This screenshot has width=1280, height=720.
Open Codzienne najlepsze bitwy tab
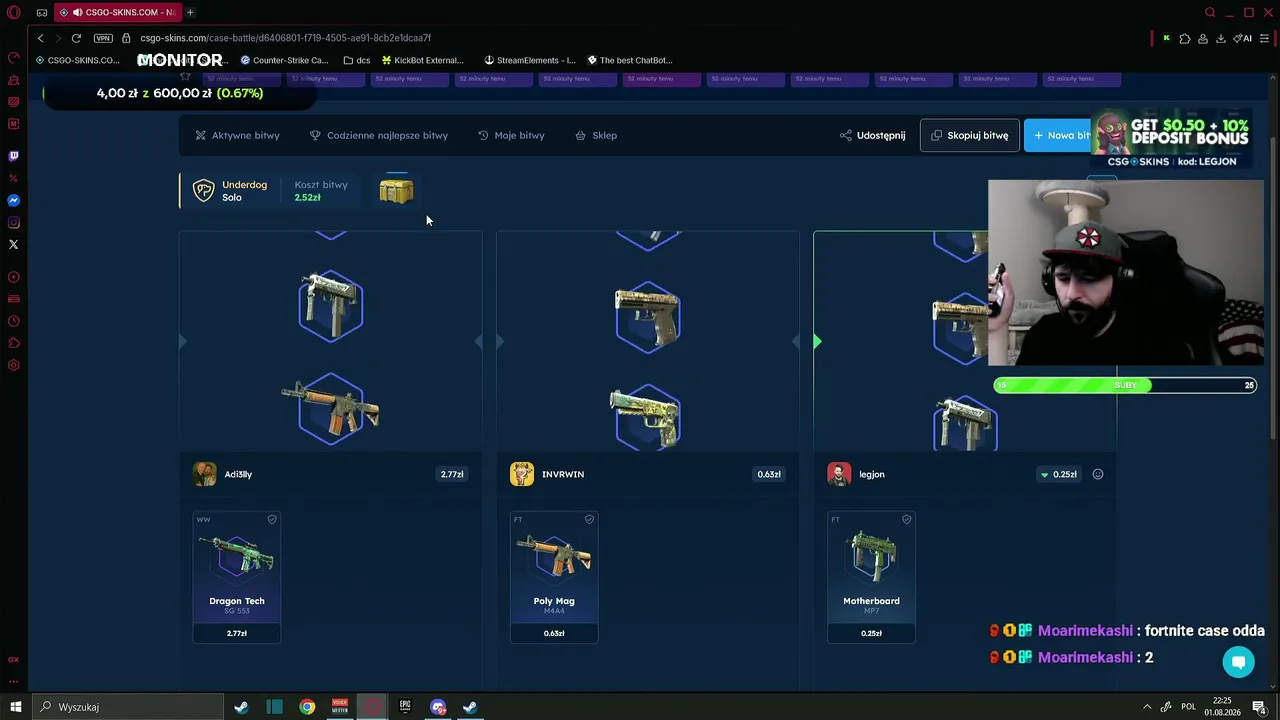coord(379,135)
